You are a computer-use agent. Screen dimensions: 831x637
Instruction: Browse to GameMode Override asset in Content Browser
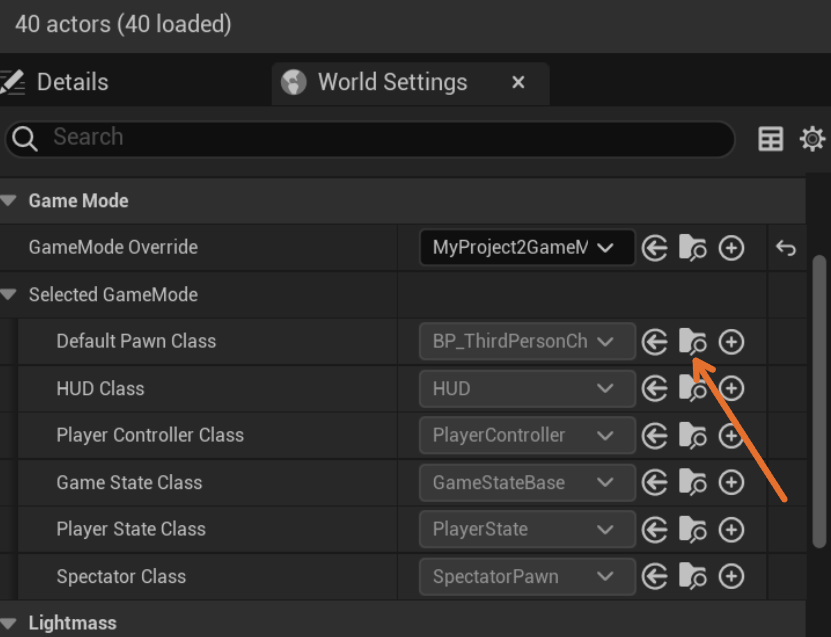[692, 248]
